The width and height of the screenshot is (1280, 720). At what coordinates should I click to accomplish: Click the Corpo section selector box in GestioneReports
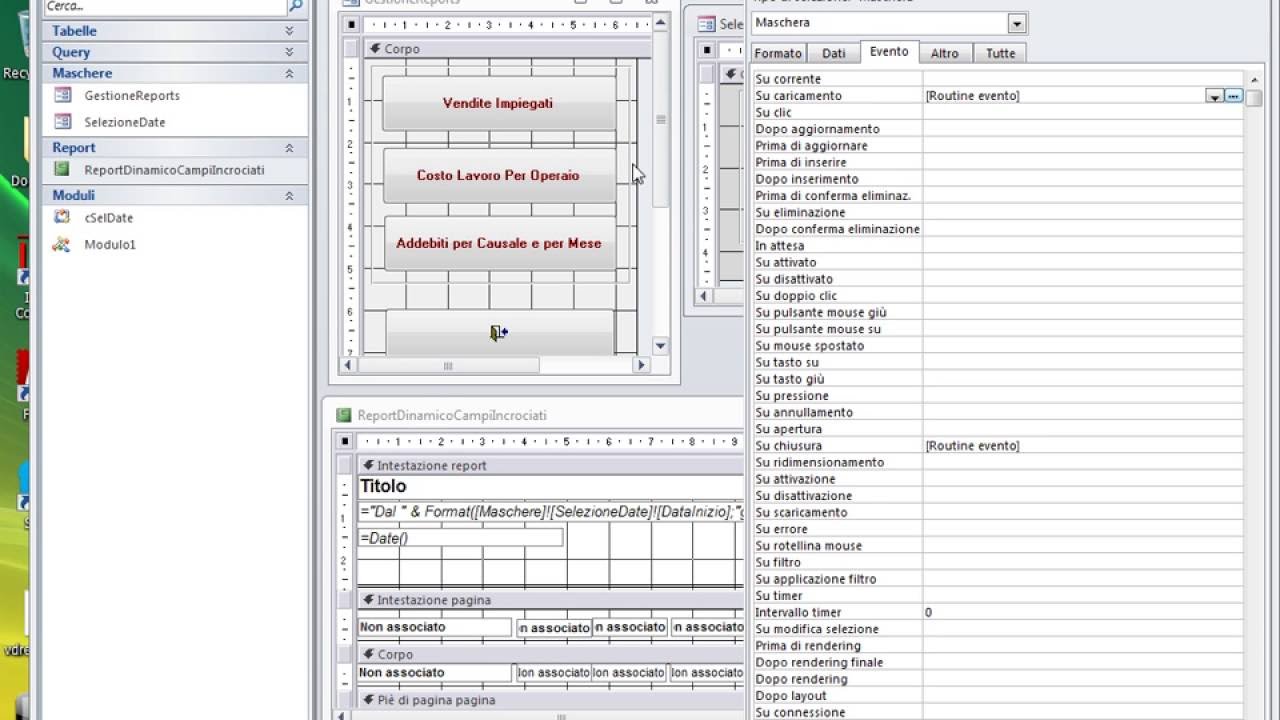tap(351, 48)
